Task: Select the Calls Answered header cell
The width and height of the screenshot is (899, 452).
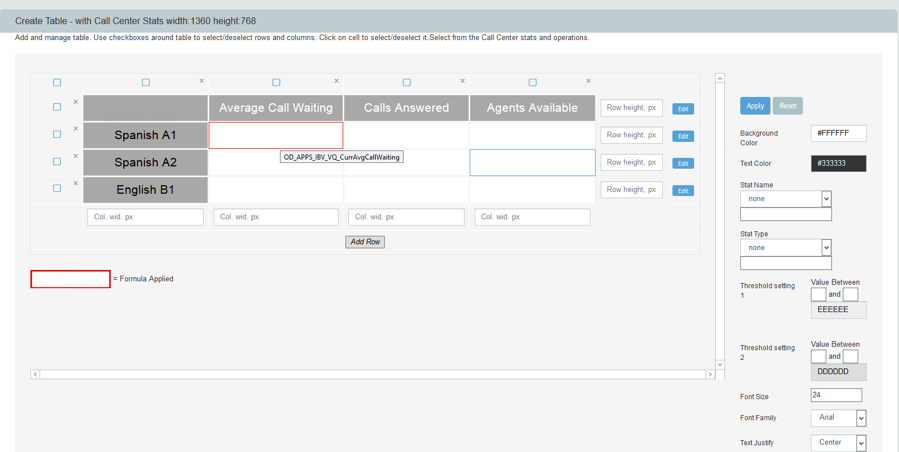Action: pyautogui.click(x=406, y=108)
